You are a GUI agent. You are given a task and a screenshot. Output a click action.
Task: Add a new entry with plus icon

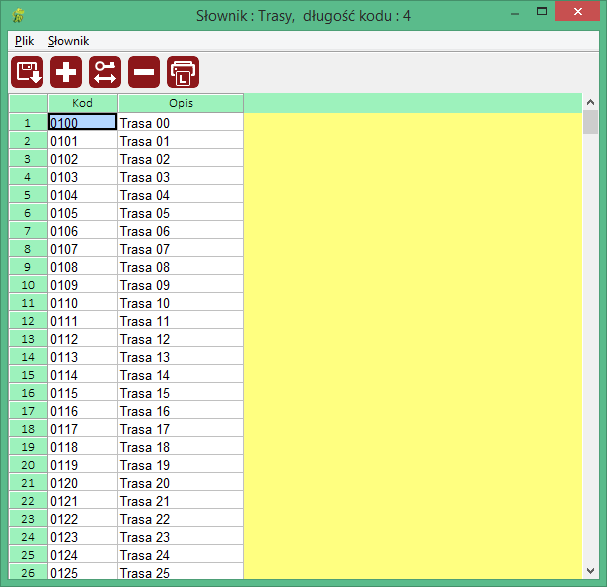(x=66, y=72)
